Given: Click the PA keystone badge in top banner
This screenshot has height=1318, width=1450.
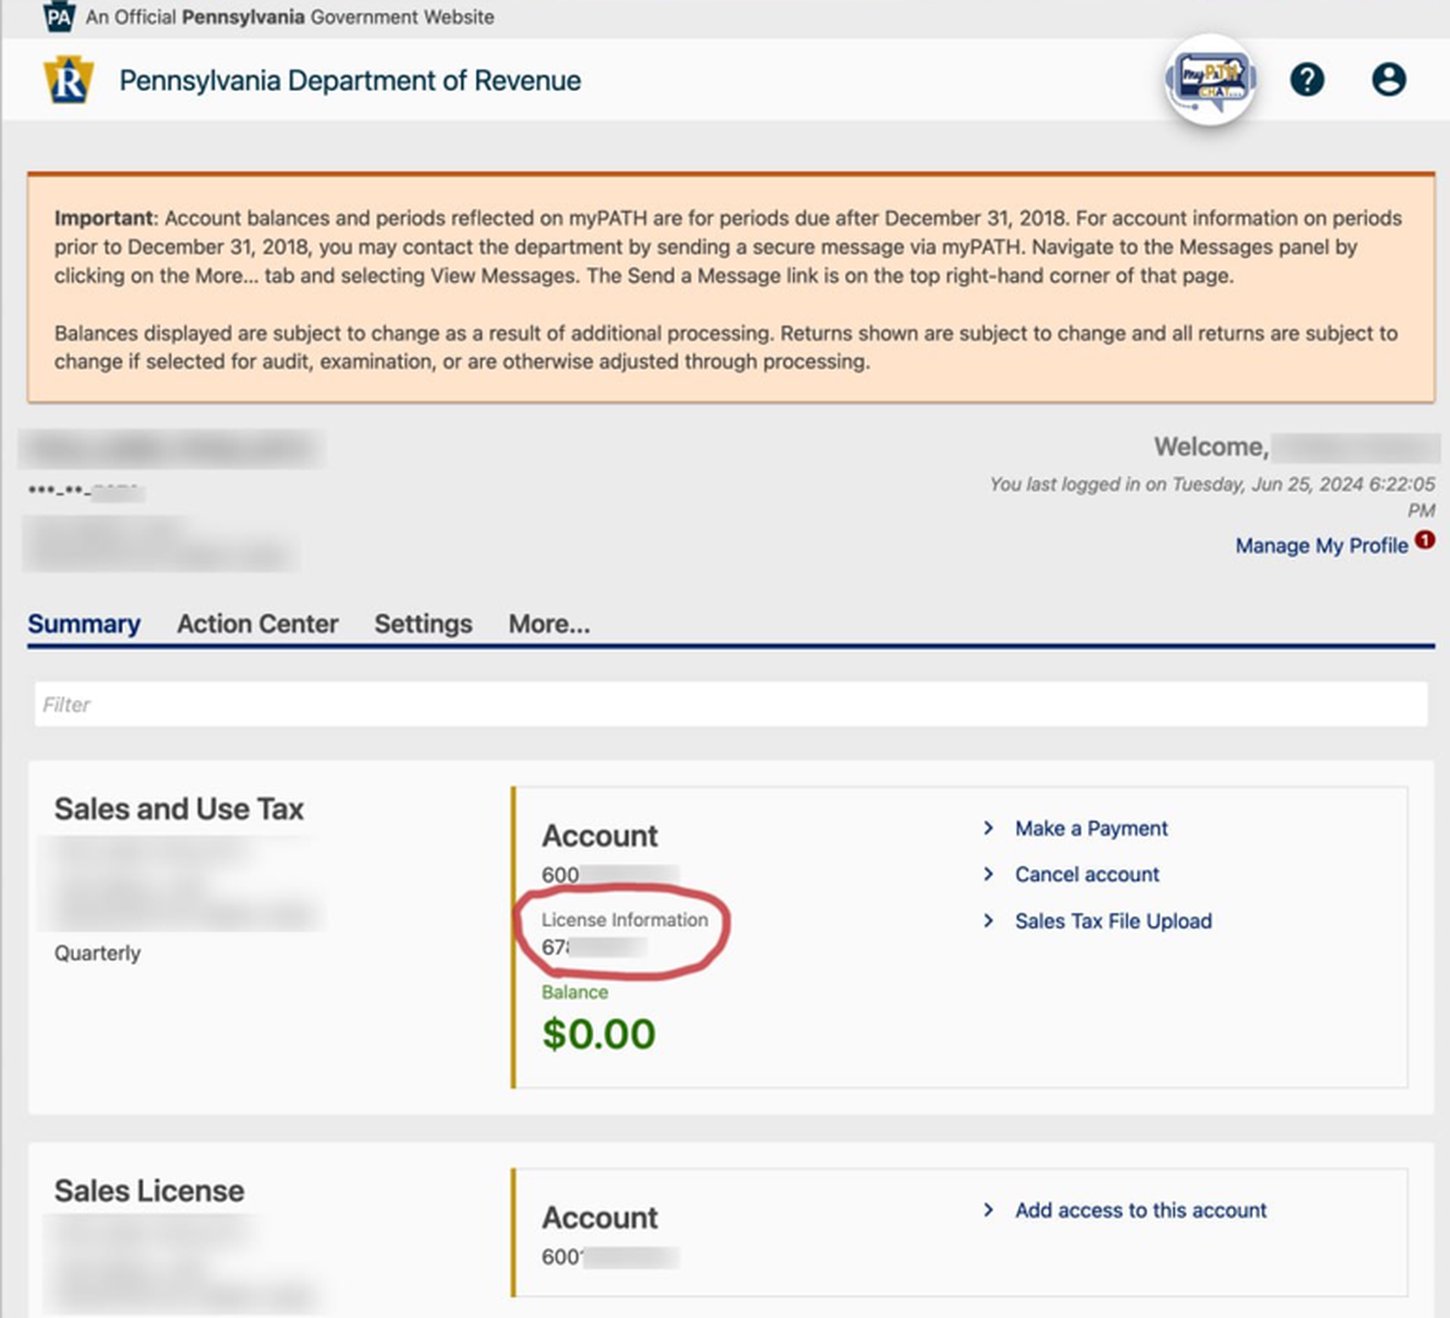Looking at the screenshot, I should [x=59, y=17].
